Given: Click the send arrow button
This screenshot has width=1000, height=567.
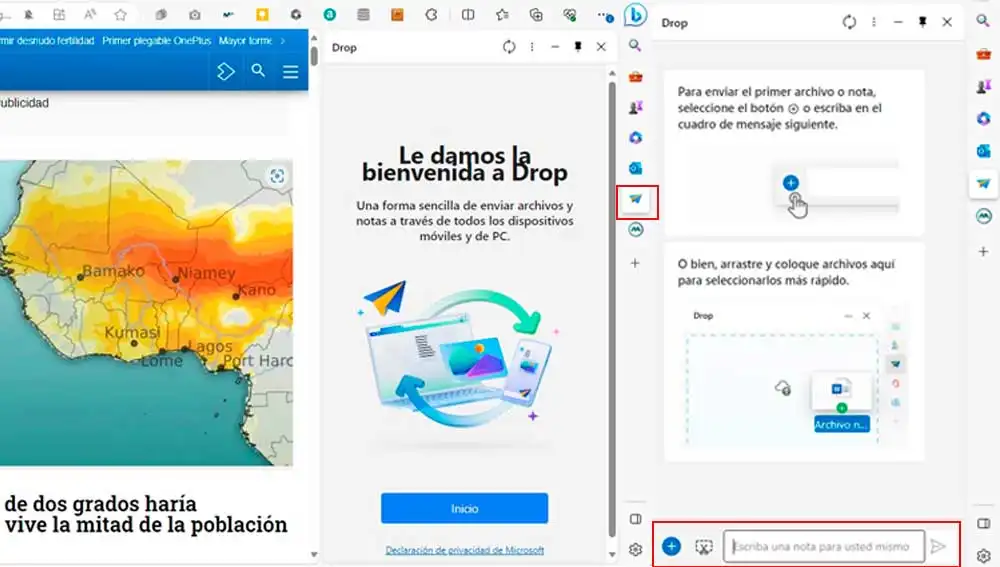Looking at the screenshot, I should tap(938, 547).
